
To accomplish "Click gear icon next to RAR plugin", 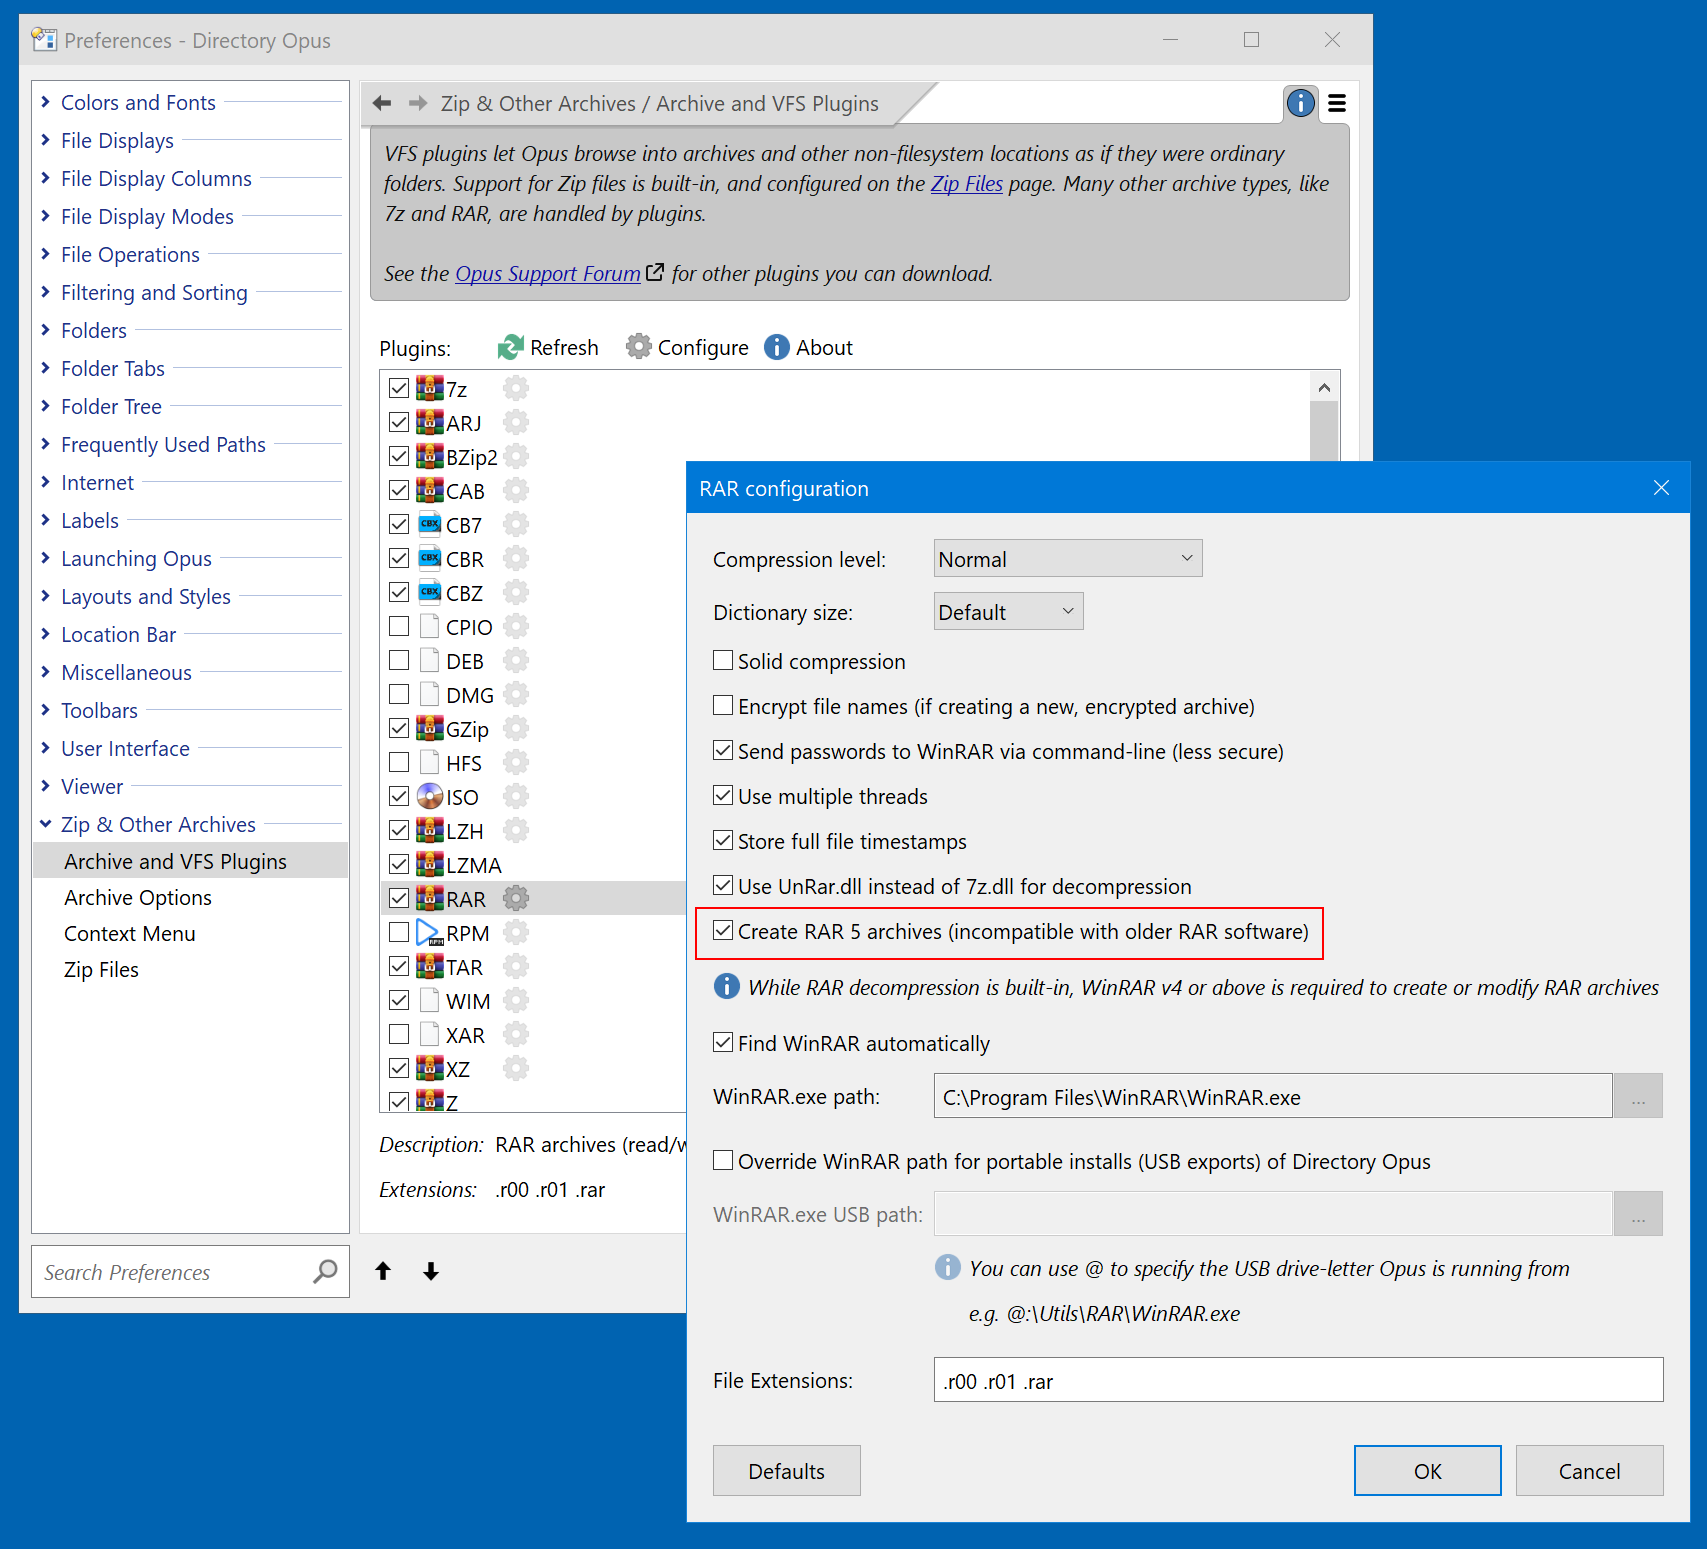I will point(516,898).
